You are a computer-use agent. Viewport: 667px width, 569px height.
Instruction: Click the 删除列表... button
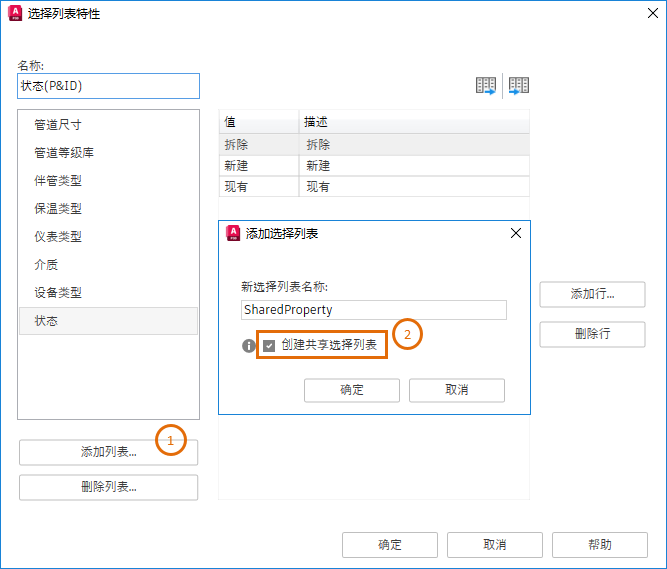coord(108,488)
